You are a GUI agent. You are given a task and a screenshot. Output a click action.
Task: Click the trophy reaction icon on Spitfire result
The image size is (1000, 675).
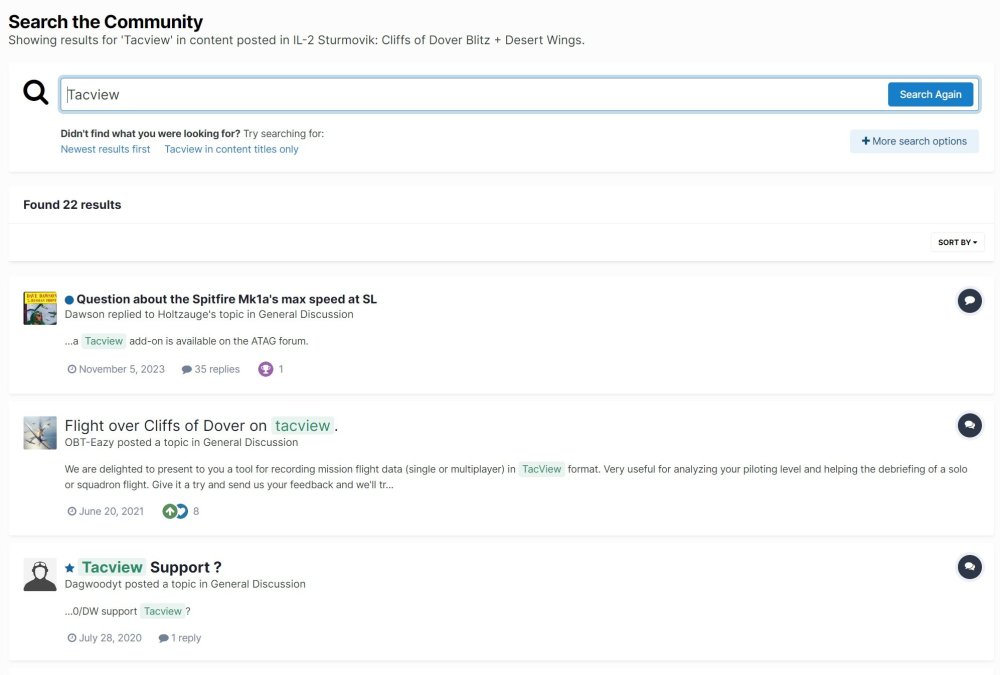pos(266,369)
